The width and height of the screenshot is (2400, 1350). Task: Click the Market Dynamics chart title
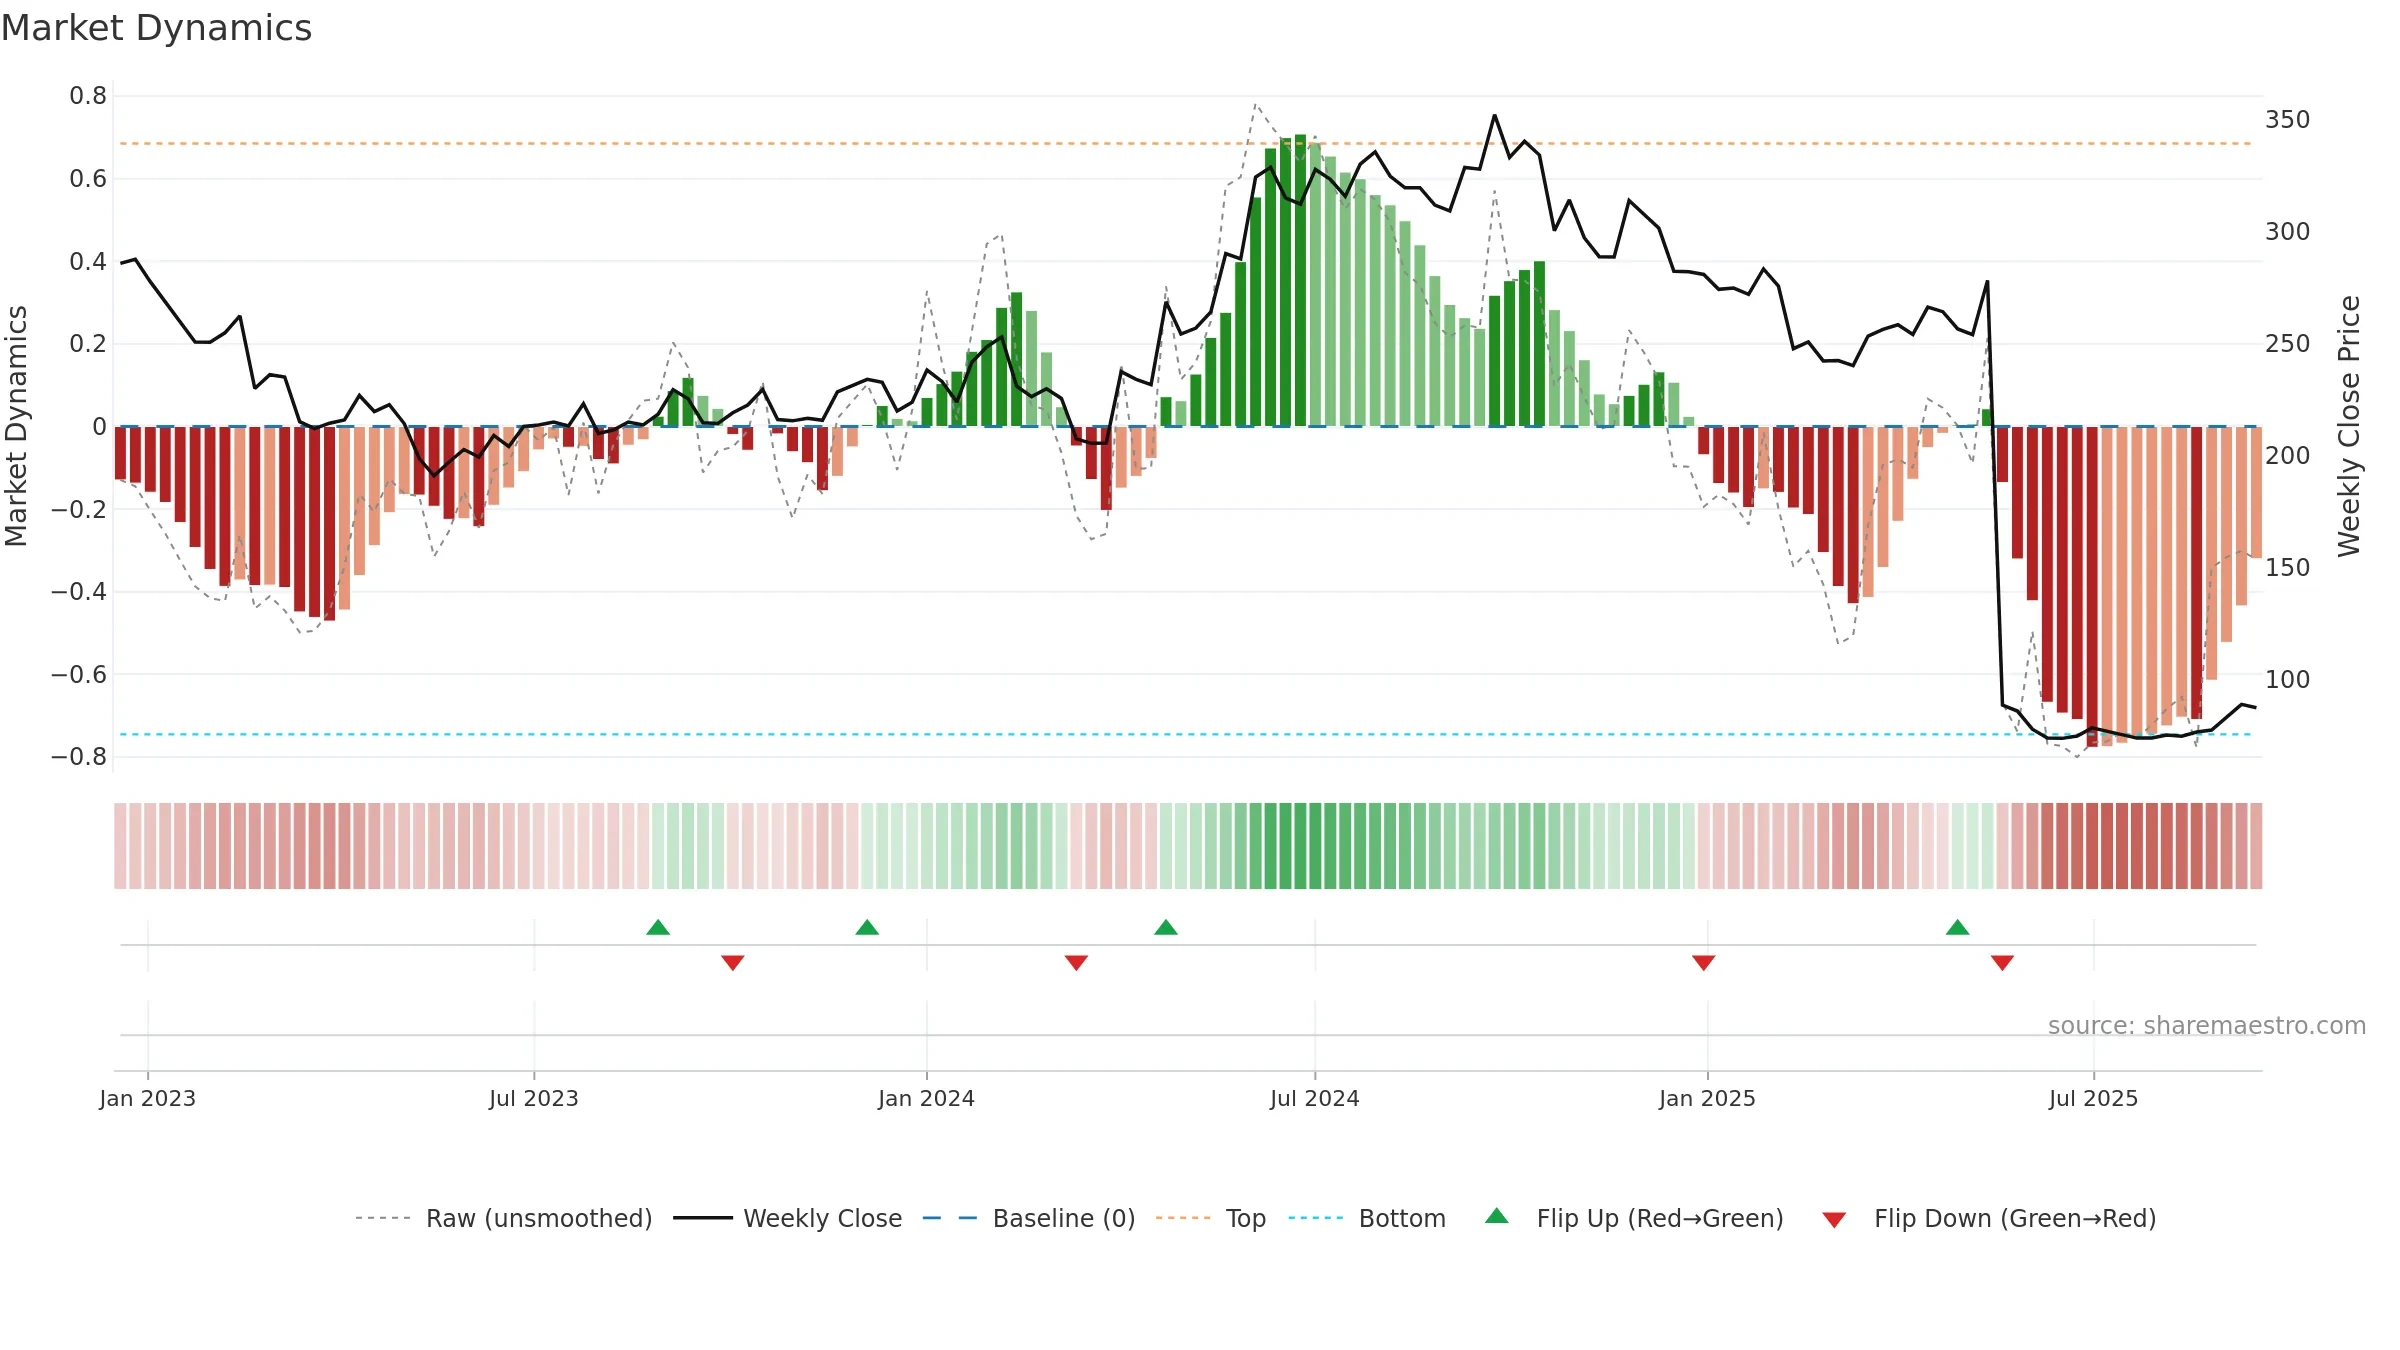pos(156,28)
